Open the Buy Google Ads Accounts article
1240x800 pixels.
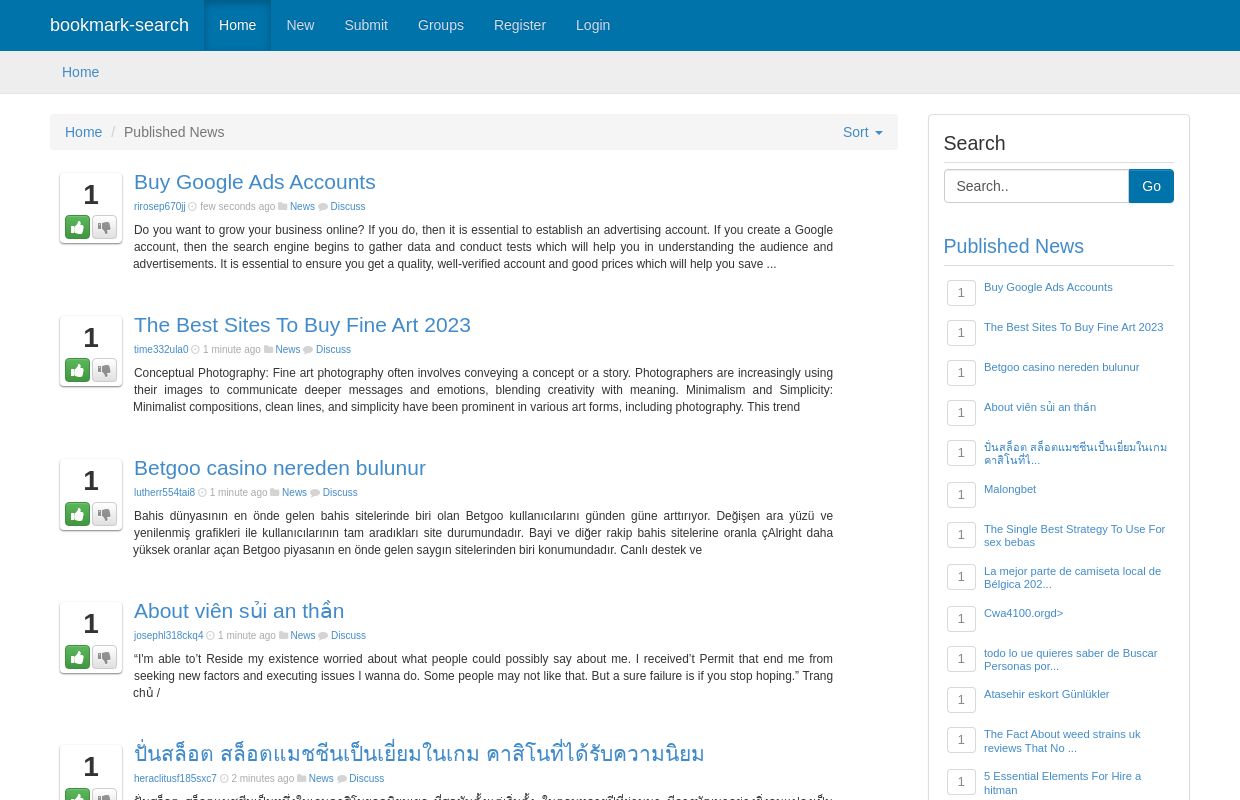coord(254,182)
